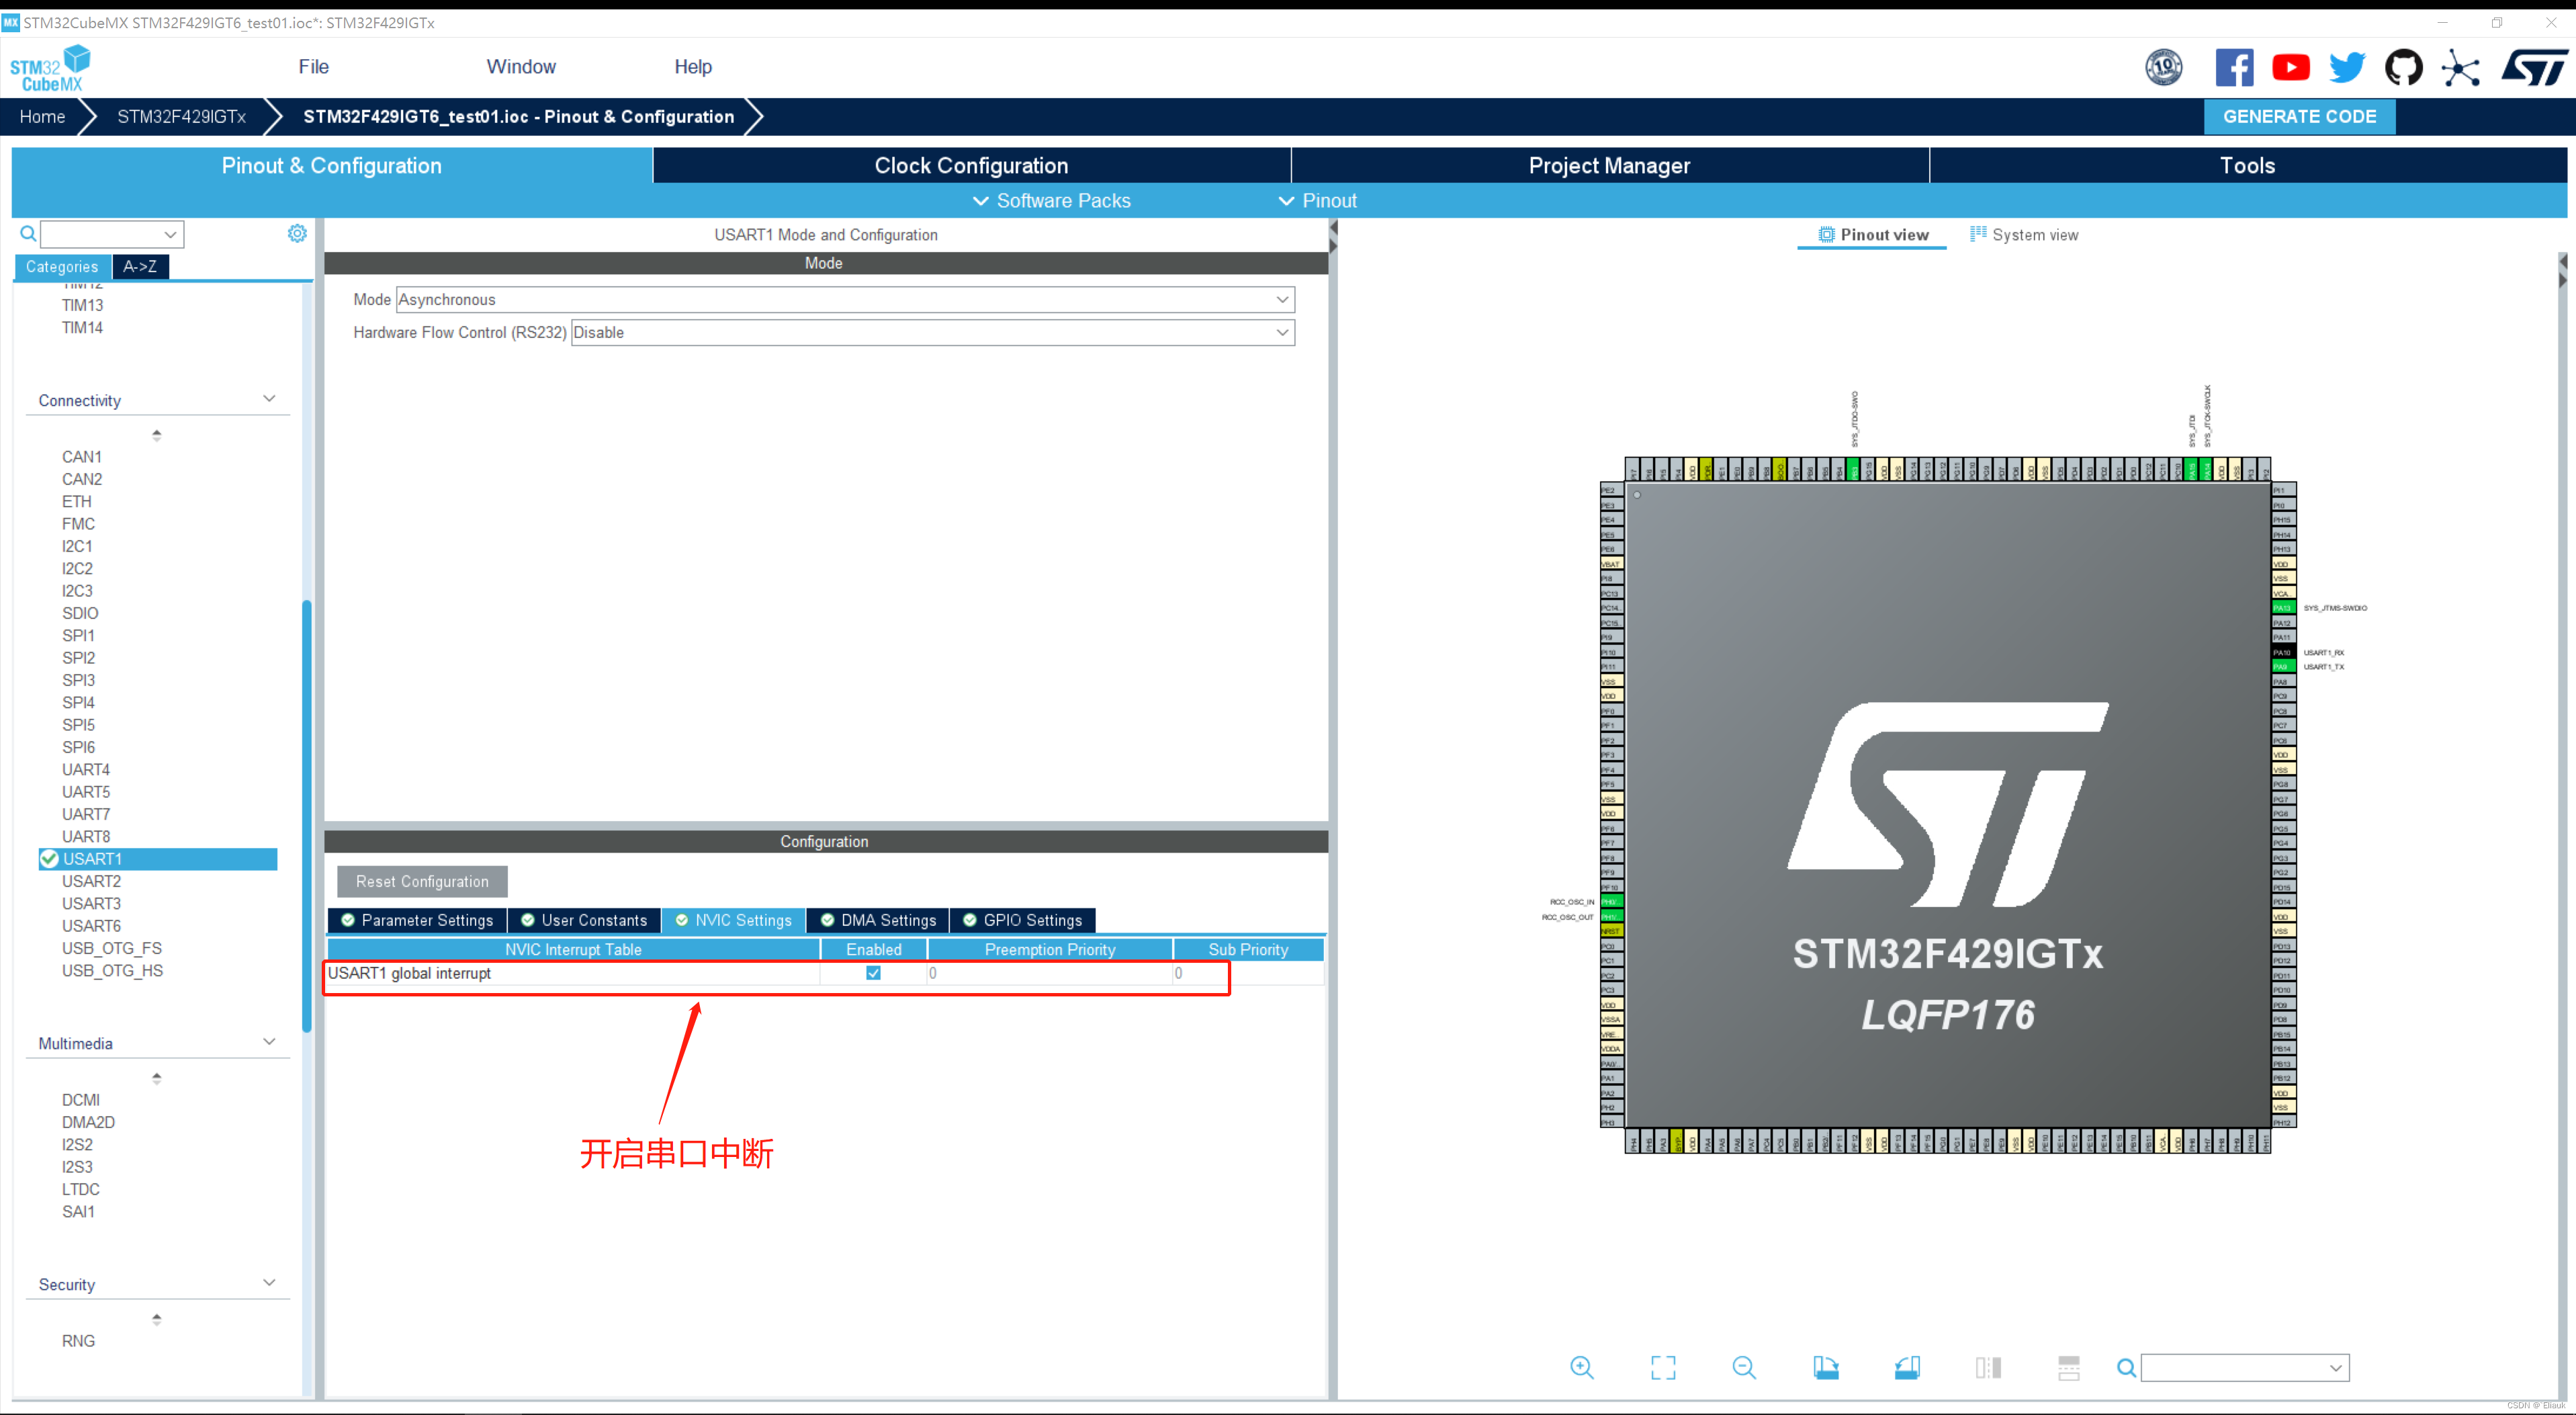Click the ST community network icon

(2460, 68)
